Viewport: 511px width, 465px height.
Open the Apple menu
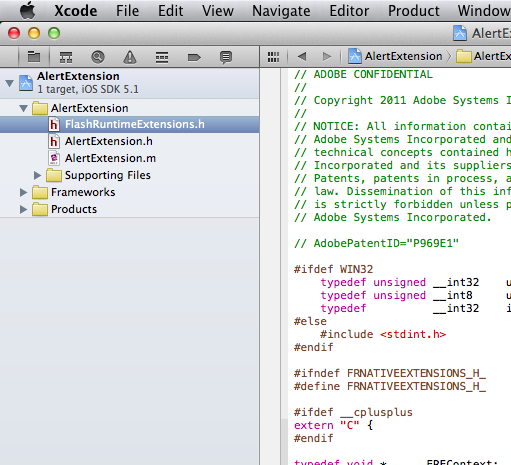coord(27,10)
